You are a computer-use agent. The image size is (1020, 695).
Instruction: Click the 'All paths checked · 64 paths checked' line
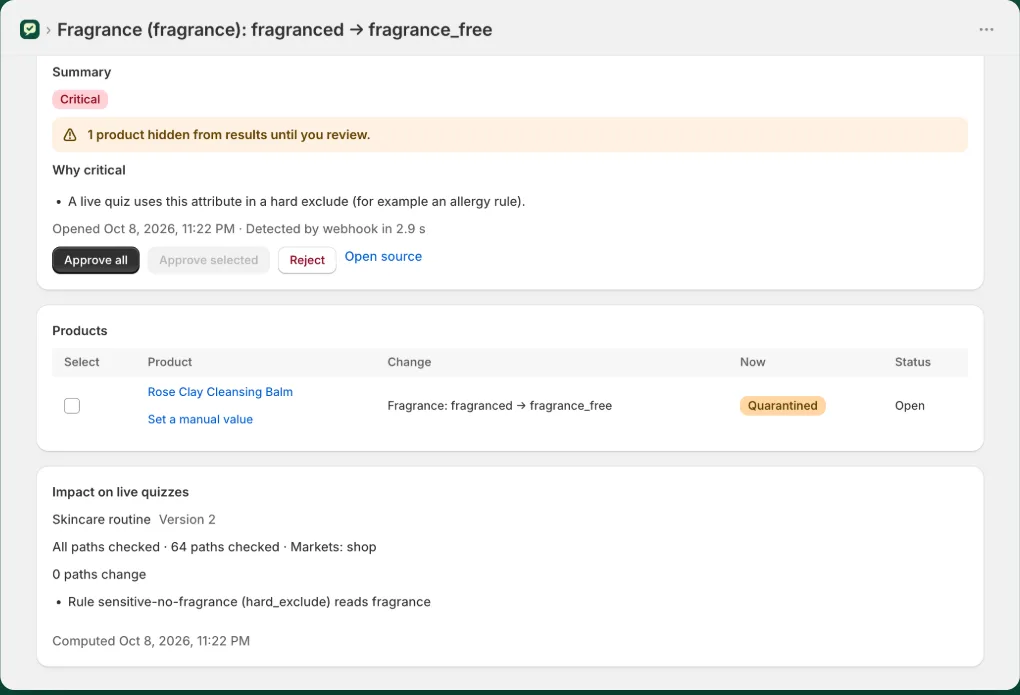tap(214, 547)
